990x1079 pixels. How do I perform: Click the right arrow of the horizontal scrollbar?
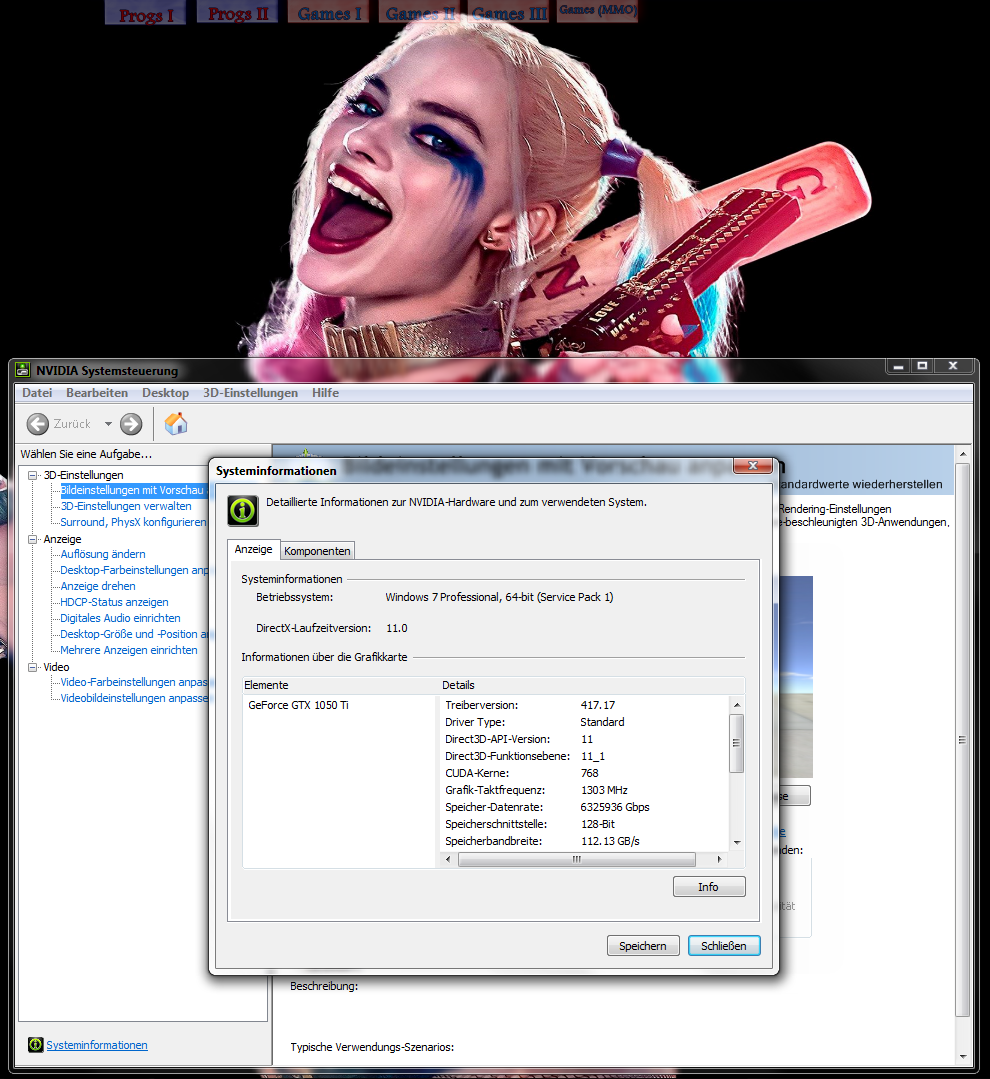click(x=718, y=859)
